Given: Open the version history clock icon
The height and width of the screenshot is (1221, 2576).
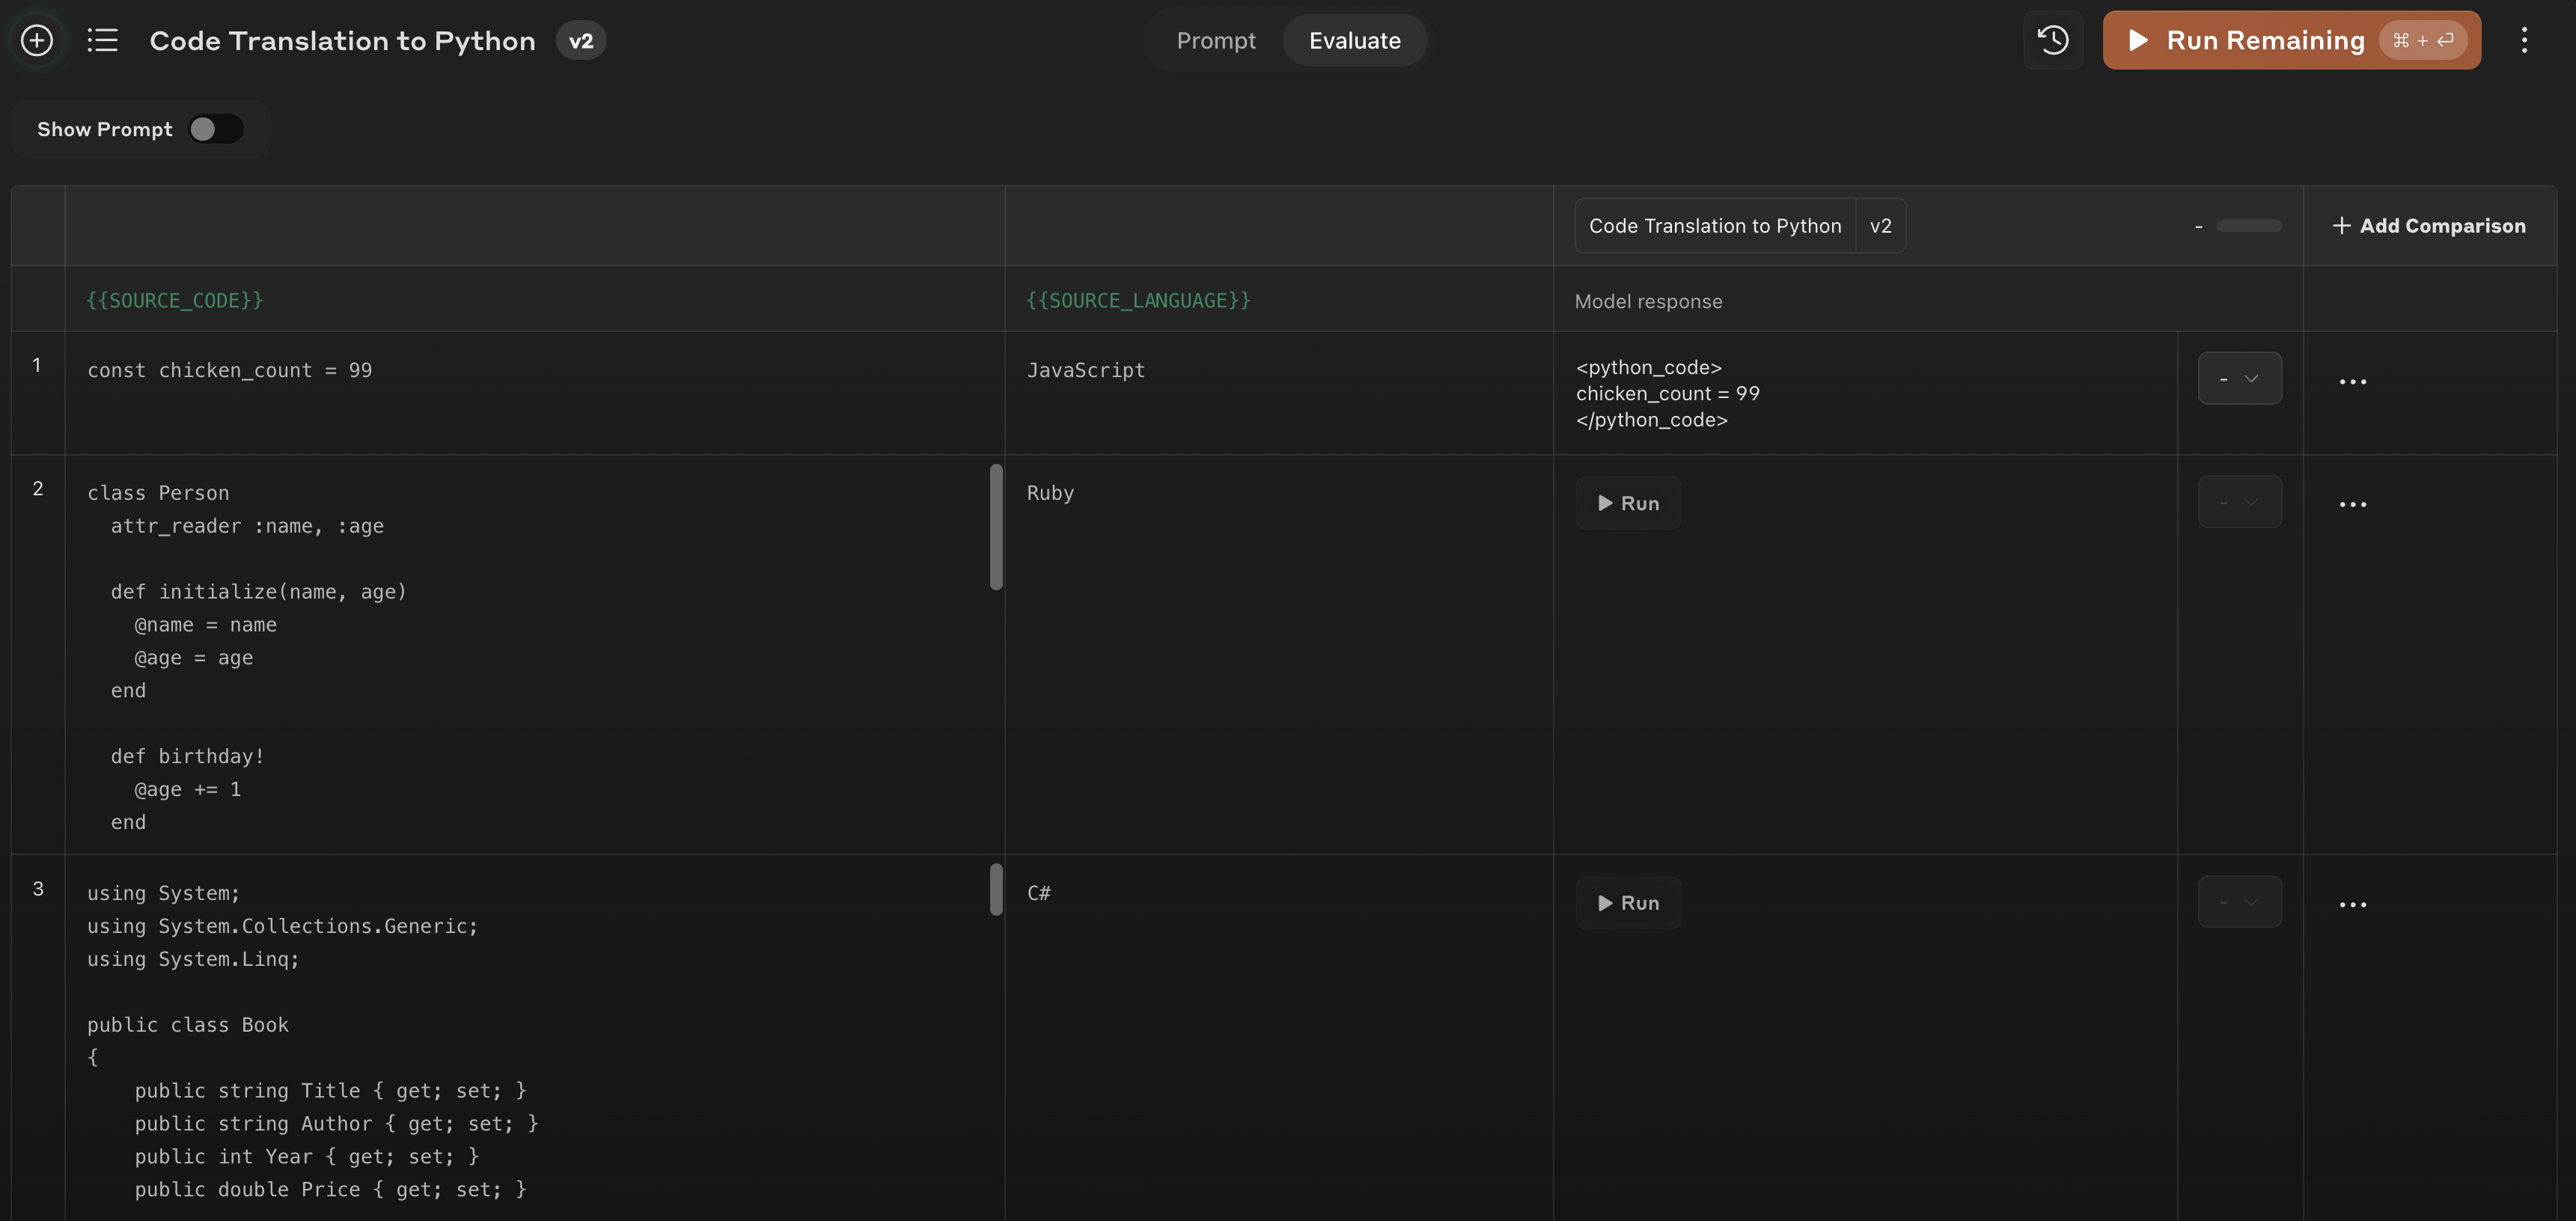Looking at the screenshot, I should [x=2052, y=40].
